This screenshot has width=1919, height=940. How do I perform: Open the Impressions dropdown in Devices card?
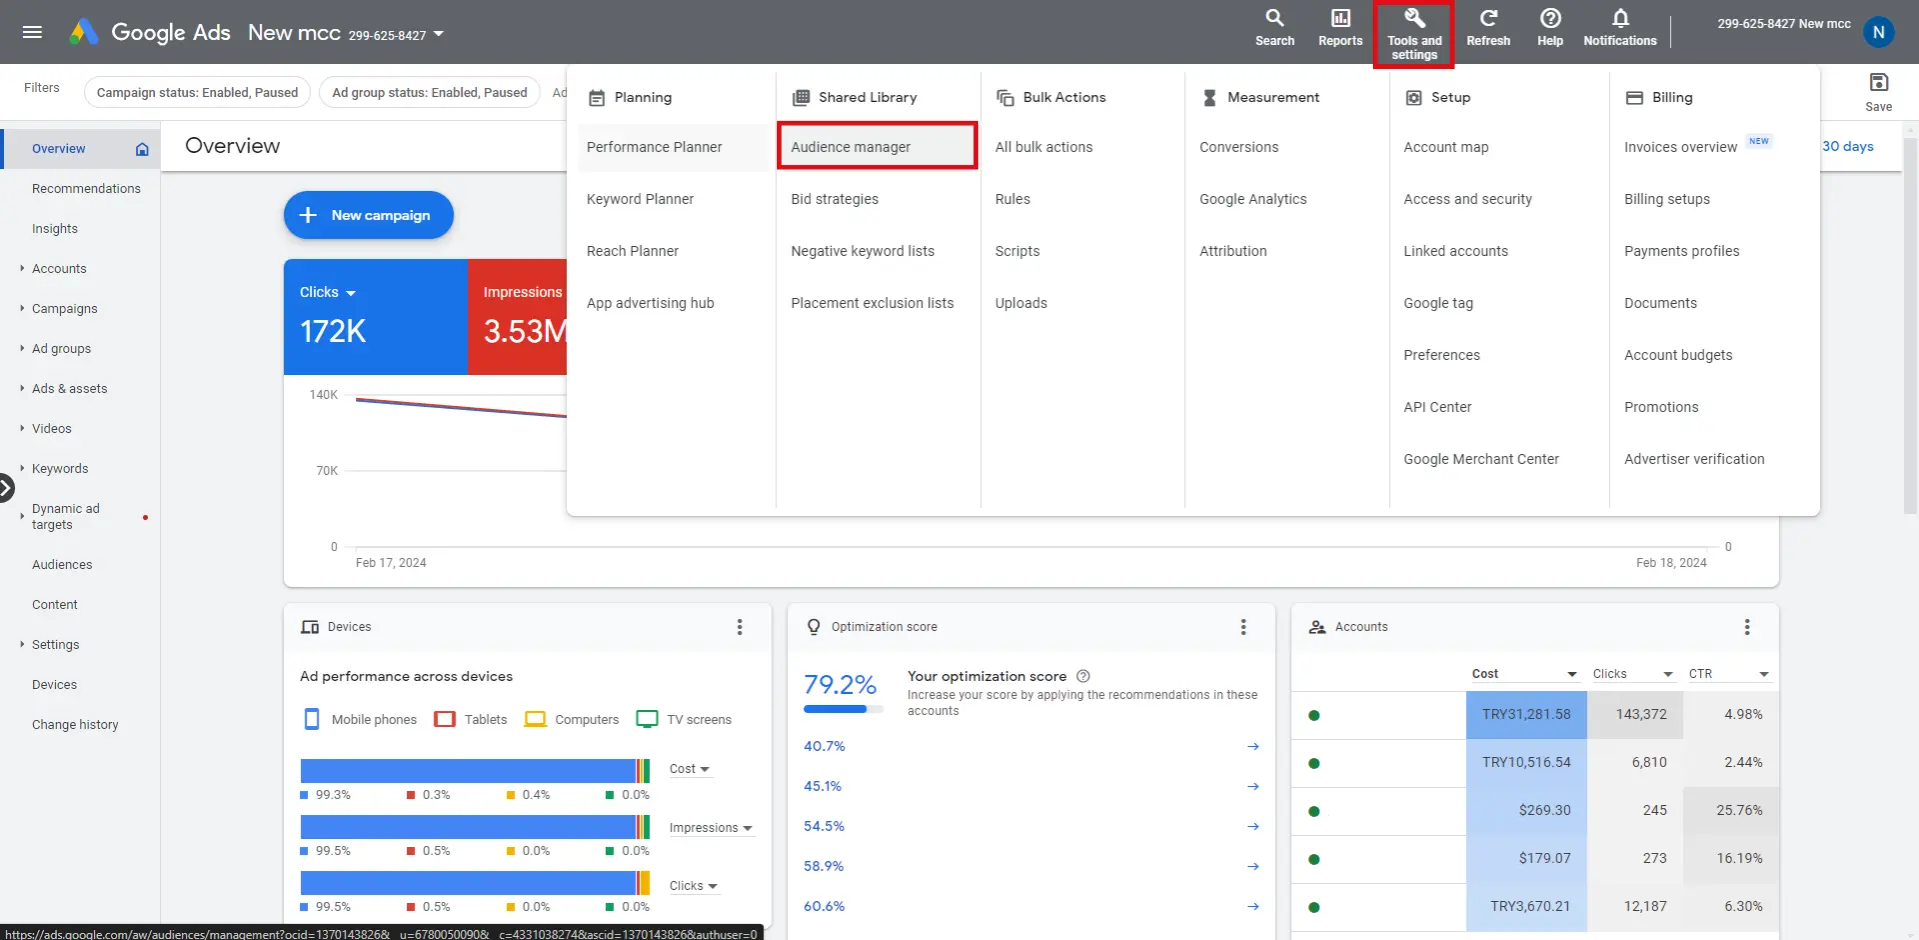pyautogui.click(x=711, y=828)
